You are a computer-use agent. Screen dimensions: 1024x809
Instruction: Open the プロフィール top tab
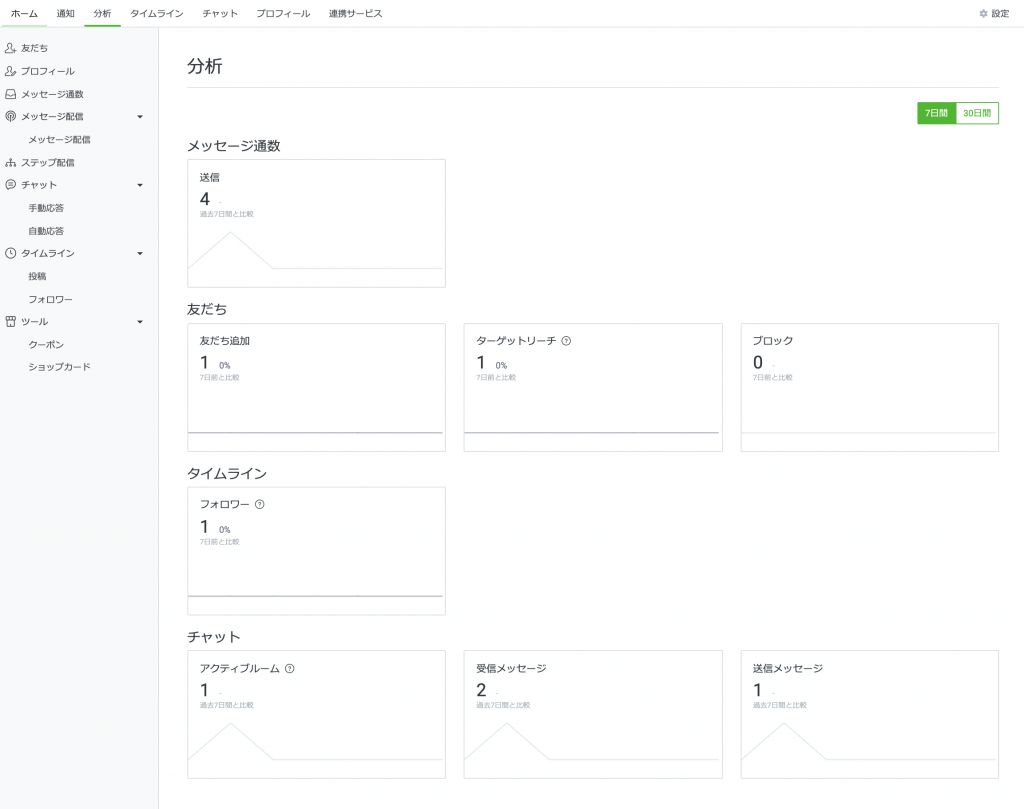[x=283, y=13]
